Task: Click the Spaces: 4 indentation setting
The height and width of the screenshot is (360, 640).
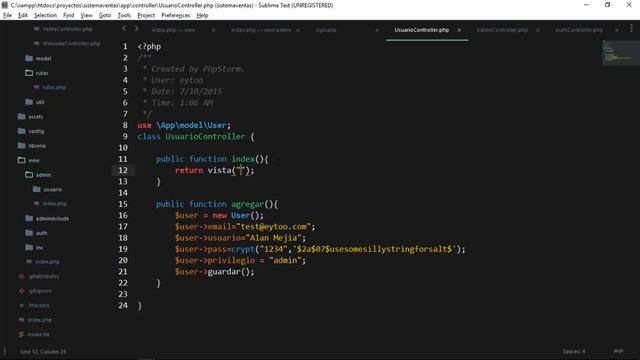Action: pyautogui.click(x=574, y=351)
